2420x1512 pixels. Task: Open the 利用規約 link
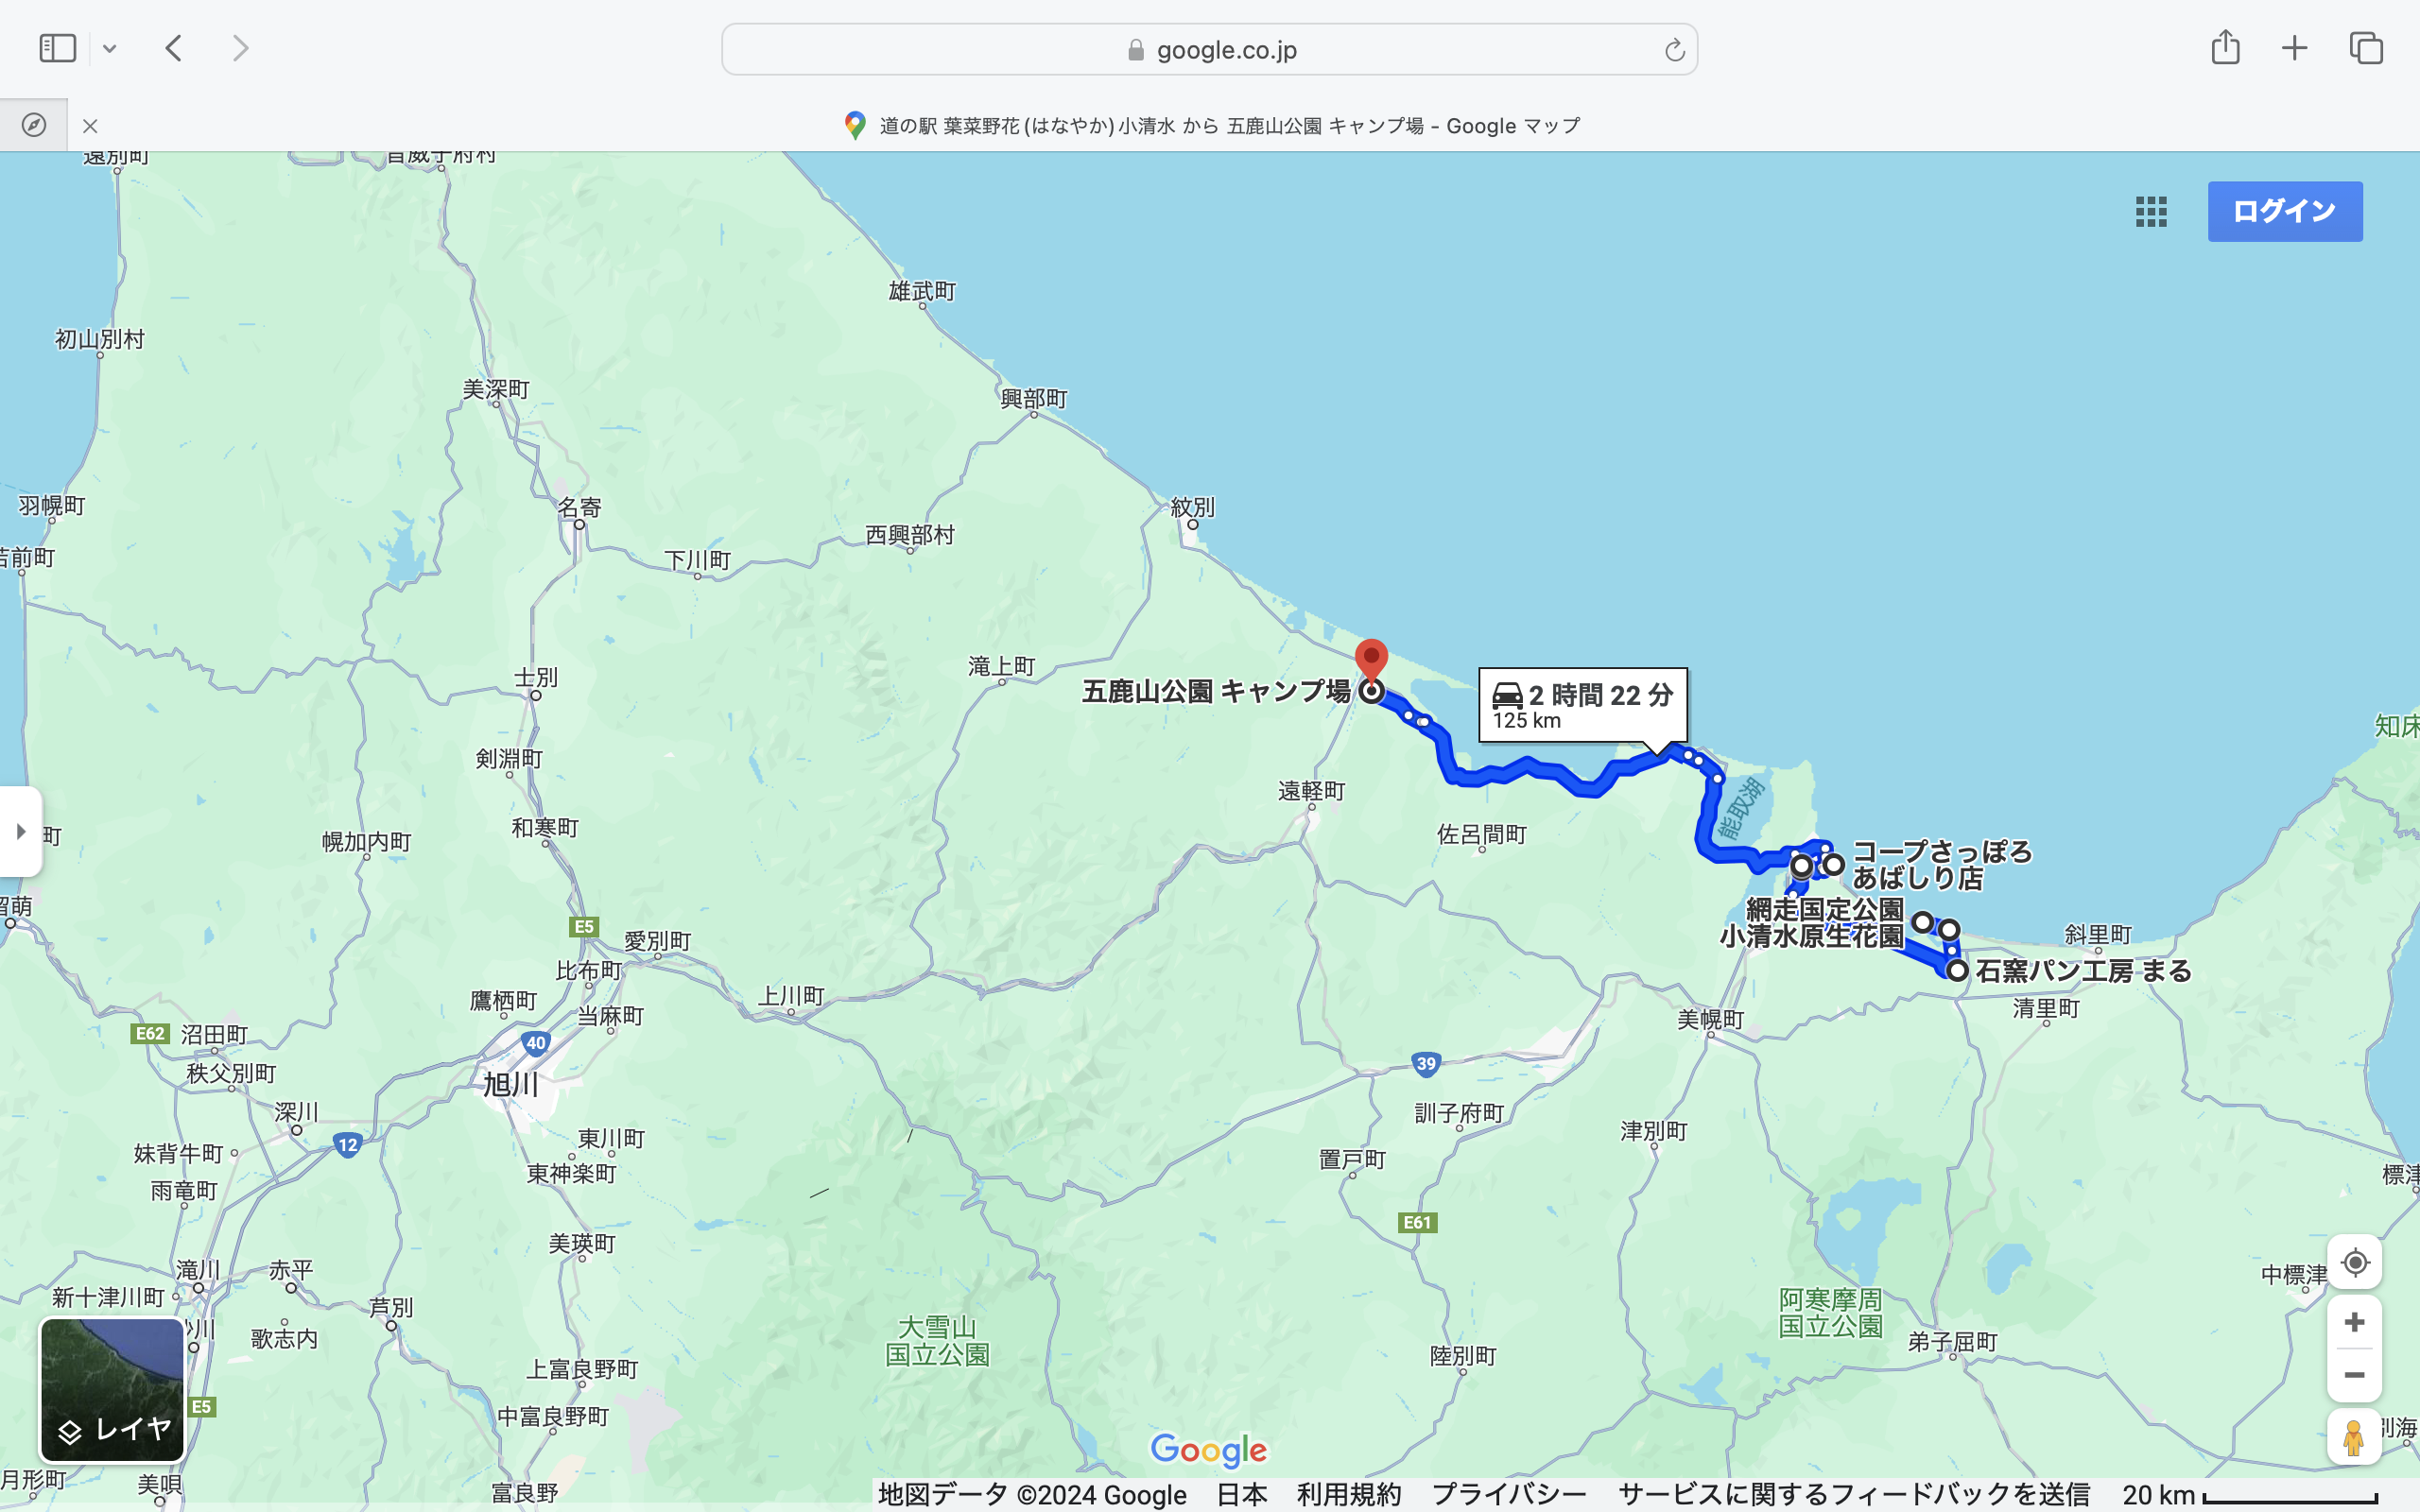[x=1348, y=1494]
